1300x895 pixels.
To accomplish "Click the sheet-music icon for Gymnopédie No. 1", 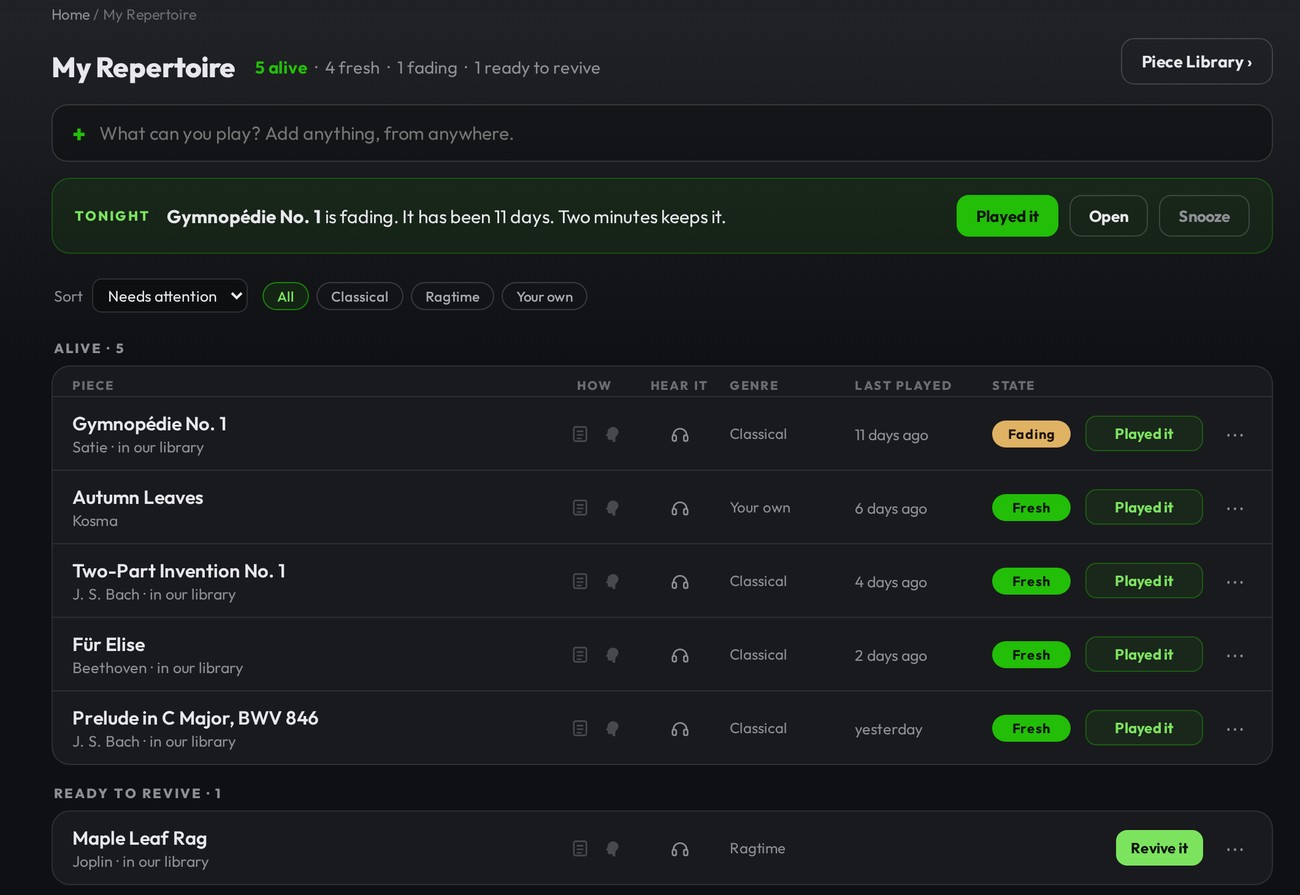I will click(x=580, y=434).
